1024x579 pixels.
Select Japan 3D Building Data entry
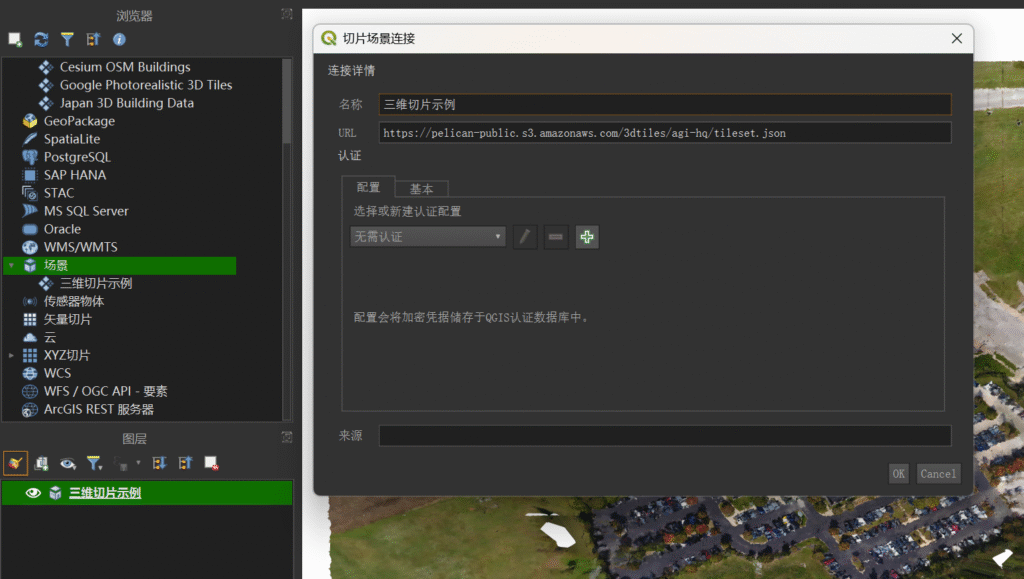127,103
